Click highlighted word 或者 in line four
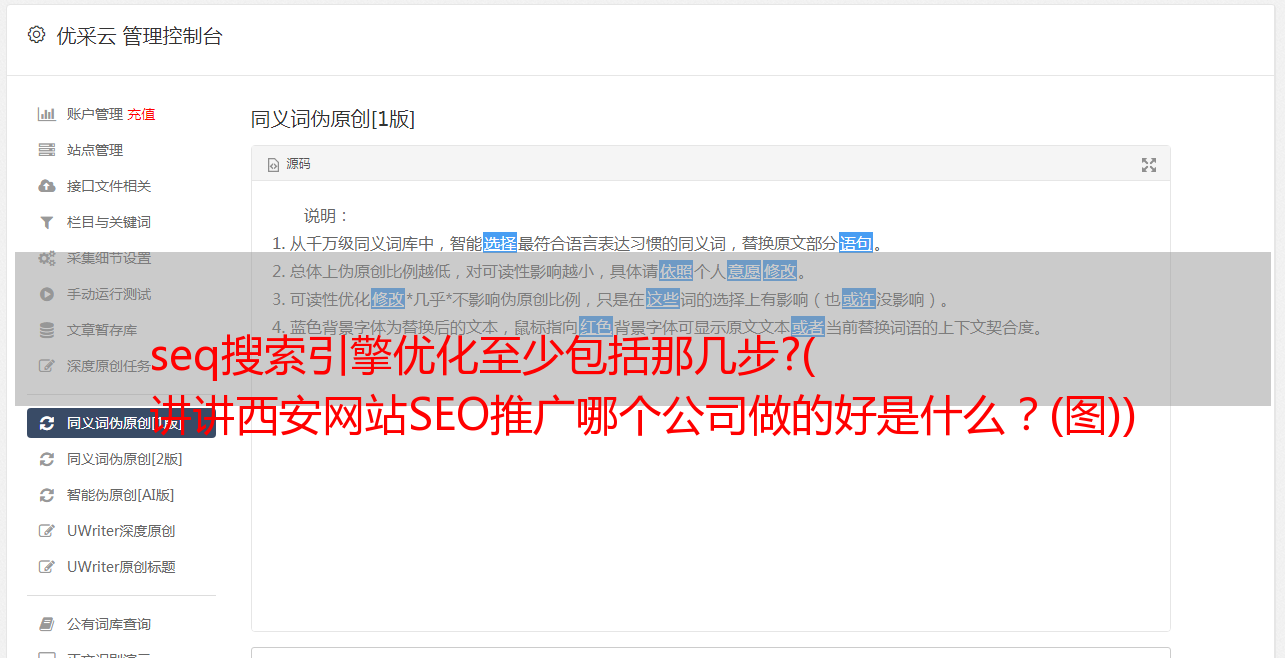This screenshot has height=658, width=1285. pos(808,327)
